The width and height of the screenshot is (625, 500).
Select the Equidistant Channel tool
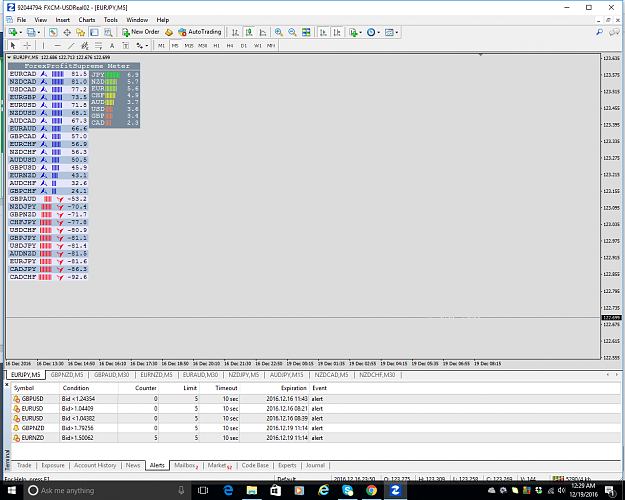click(x=85, y=45)
